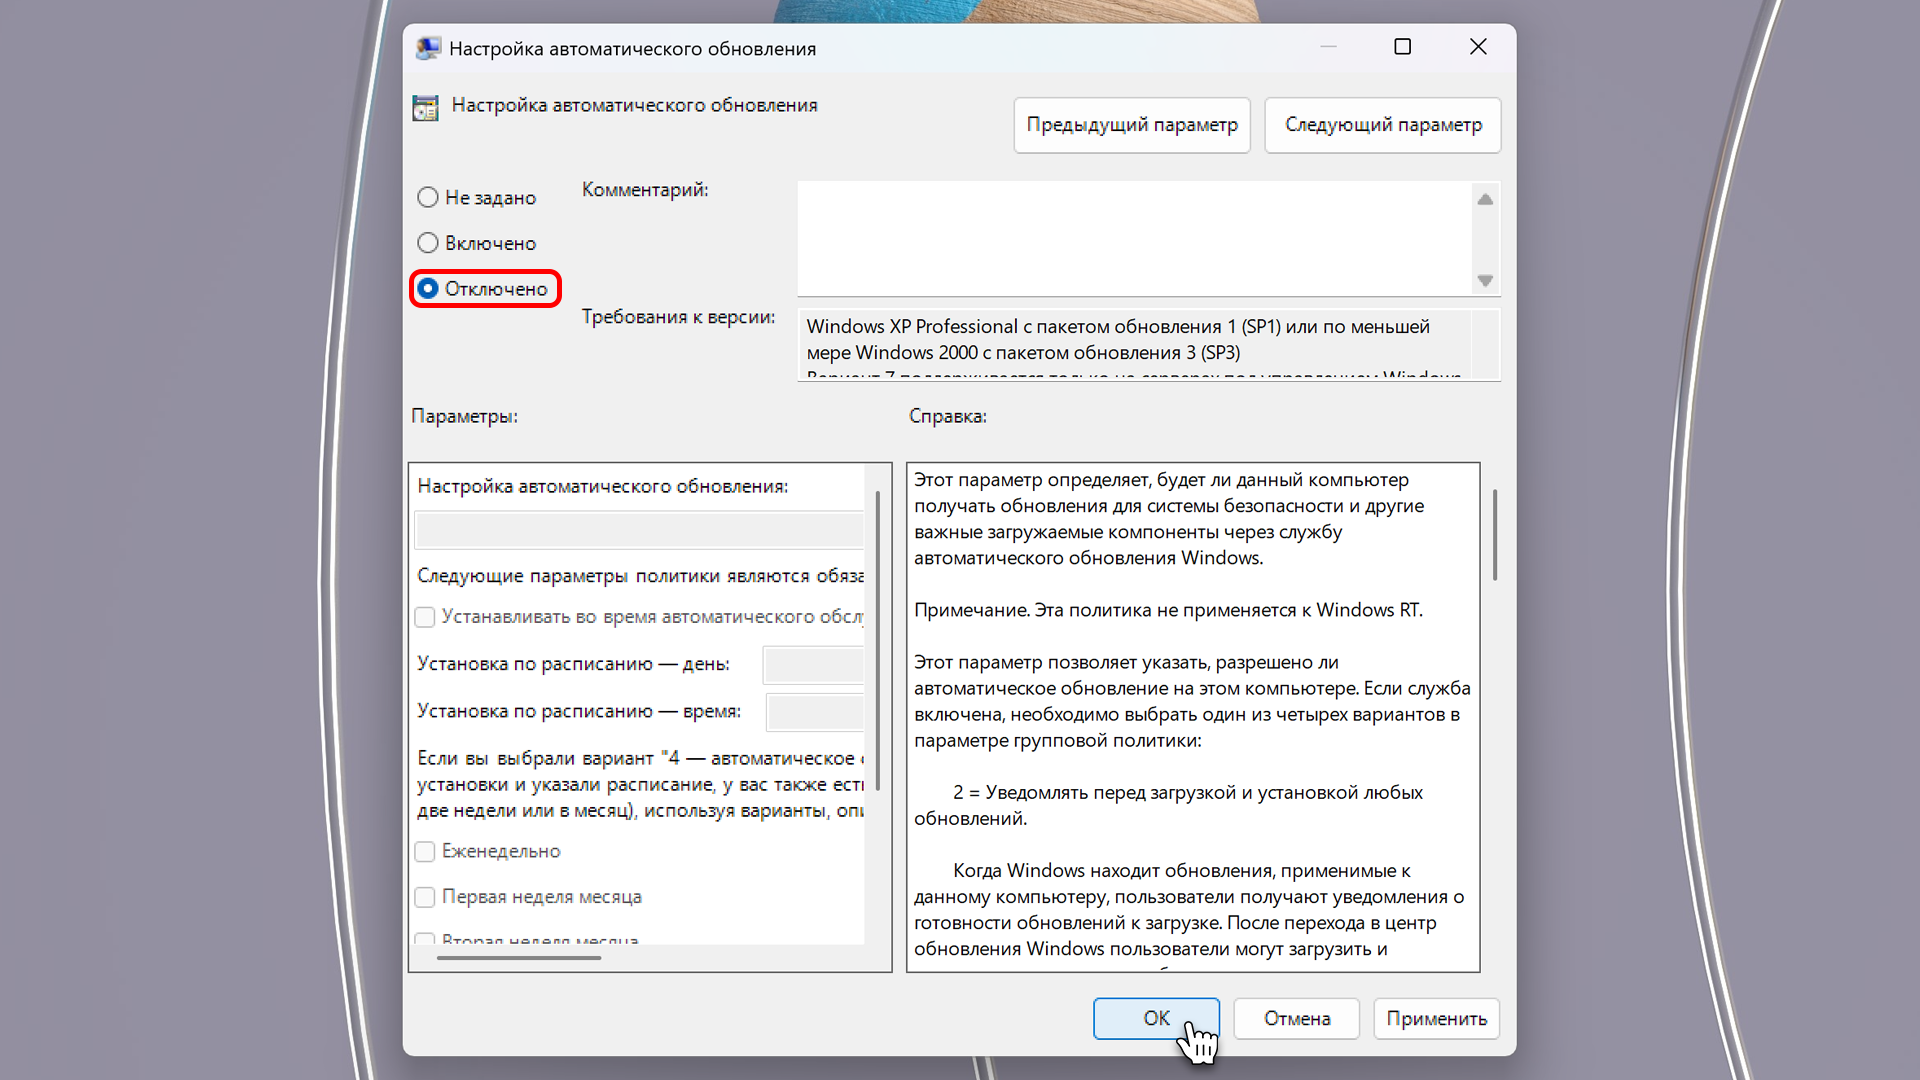This screenshot has width=1920, height=1080.
Task: Click the policy setting icon beside the heading
Action: pyautogui.click(x=425, y=108)
